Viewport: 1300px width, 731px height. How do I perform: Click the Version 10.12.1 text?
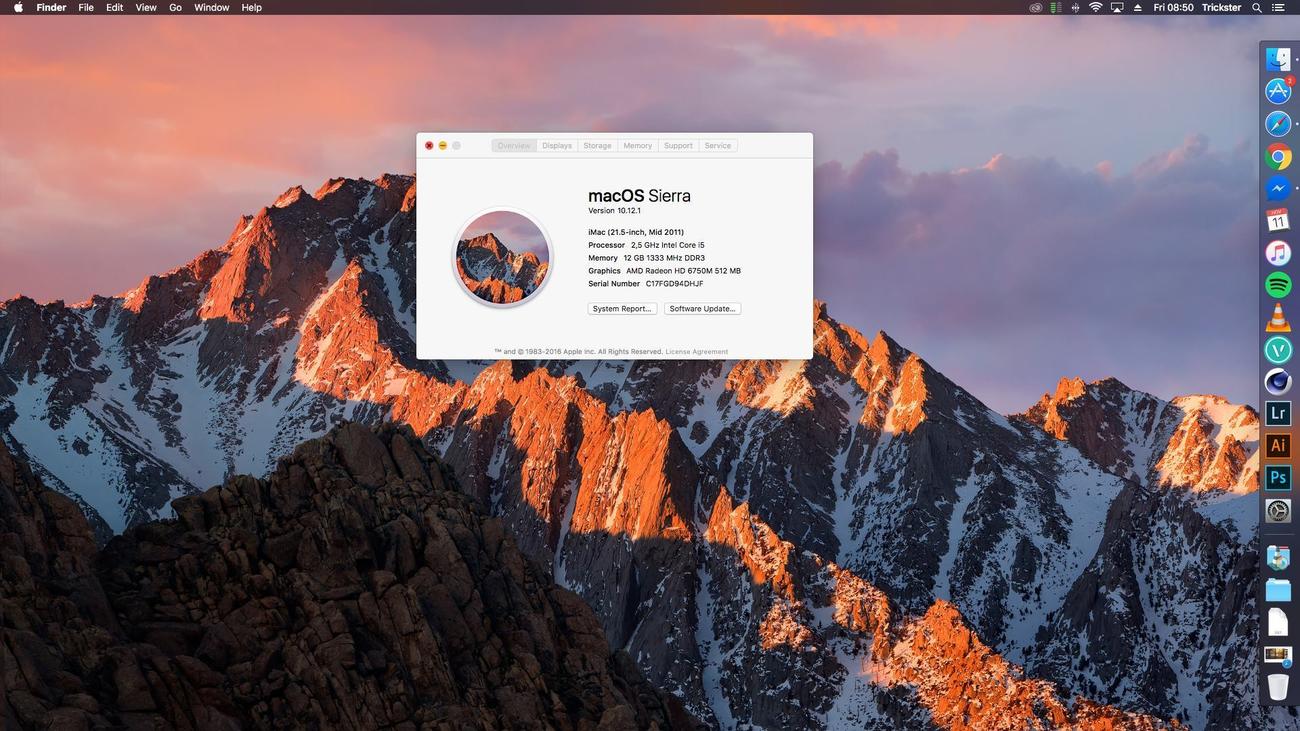(614, 211)
